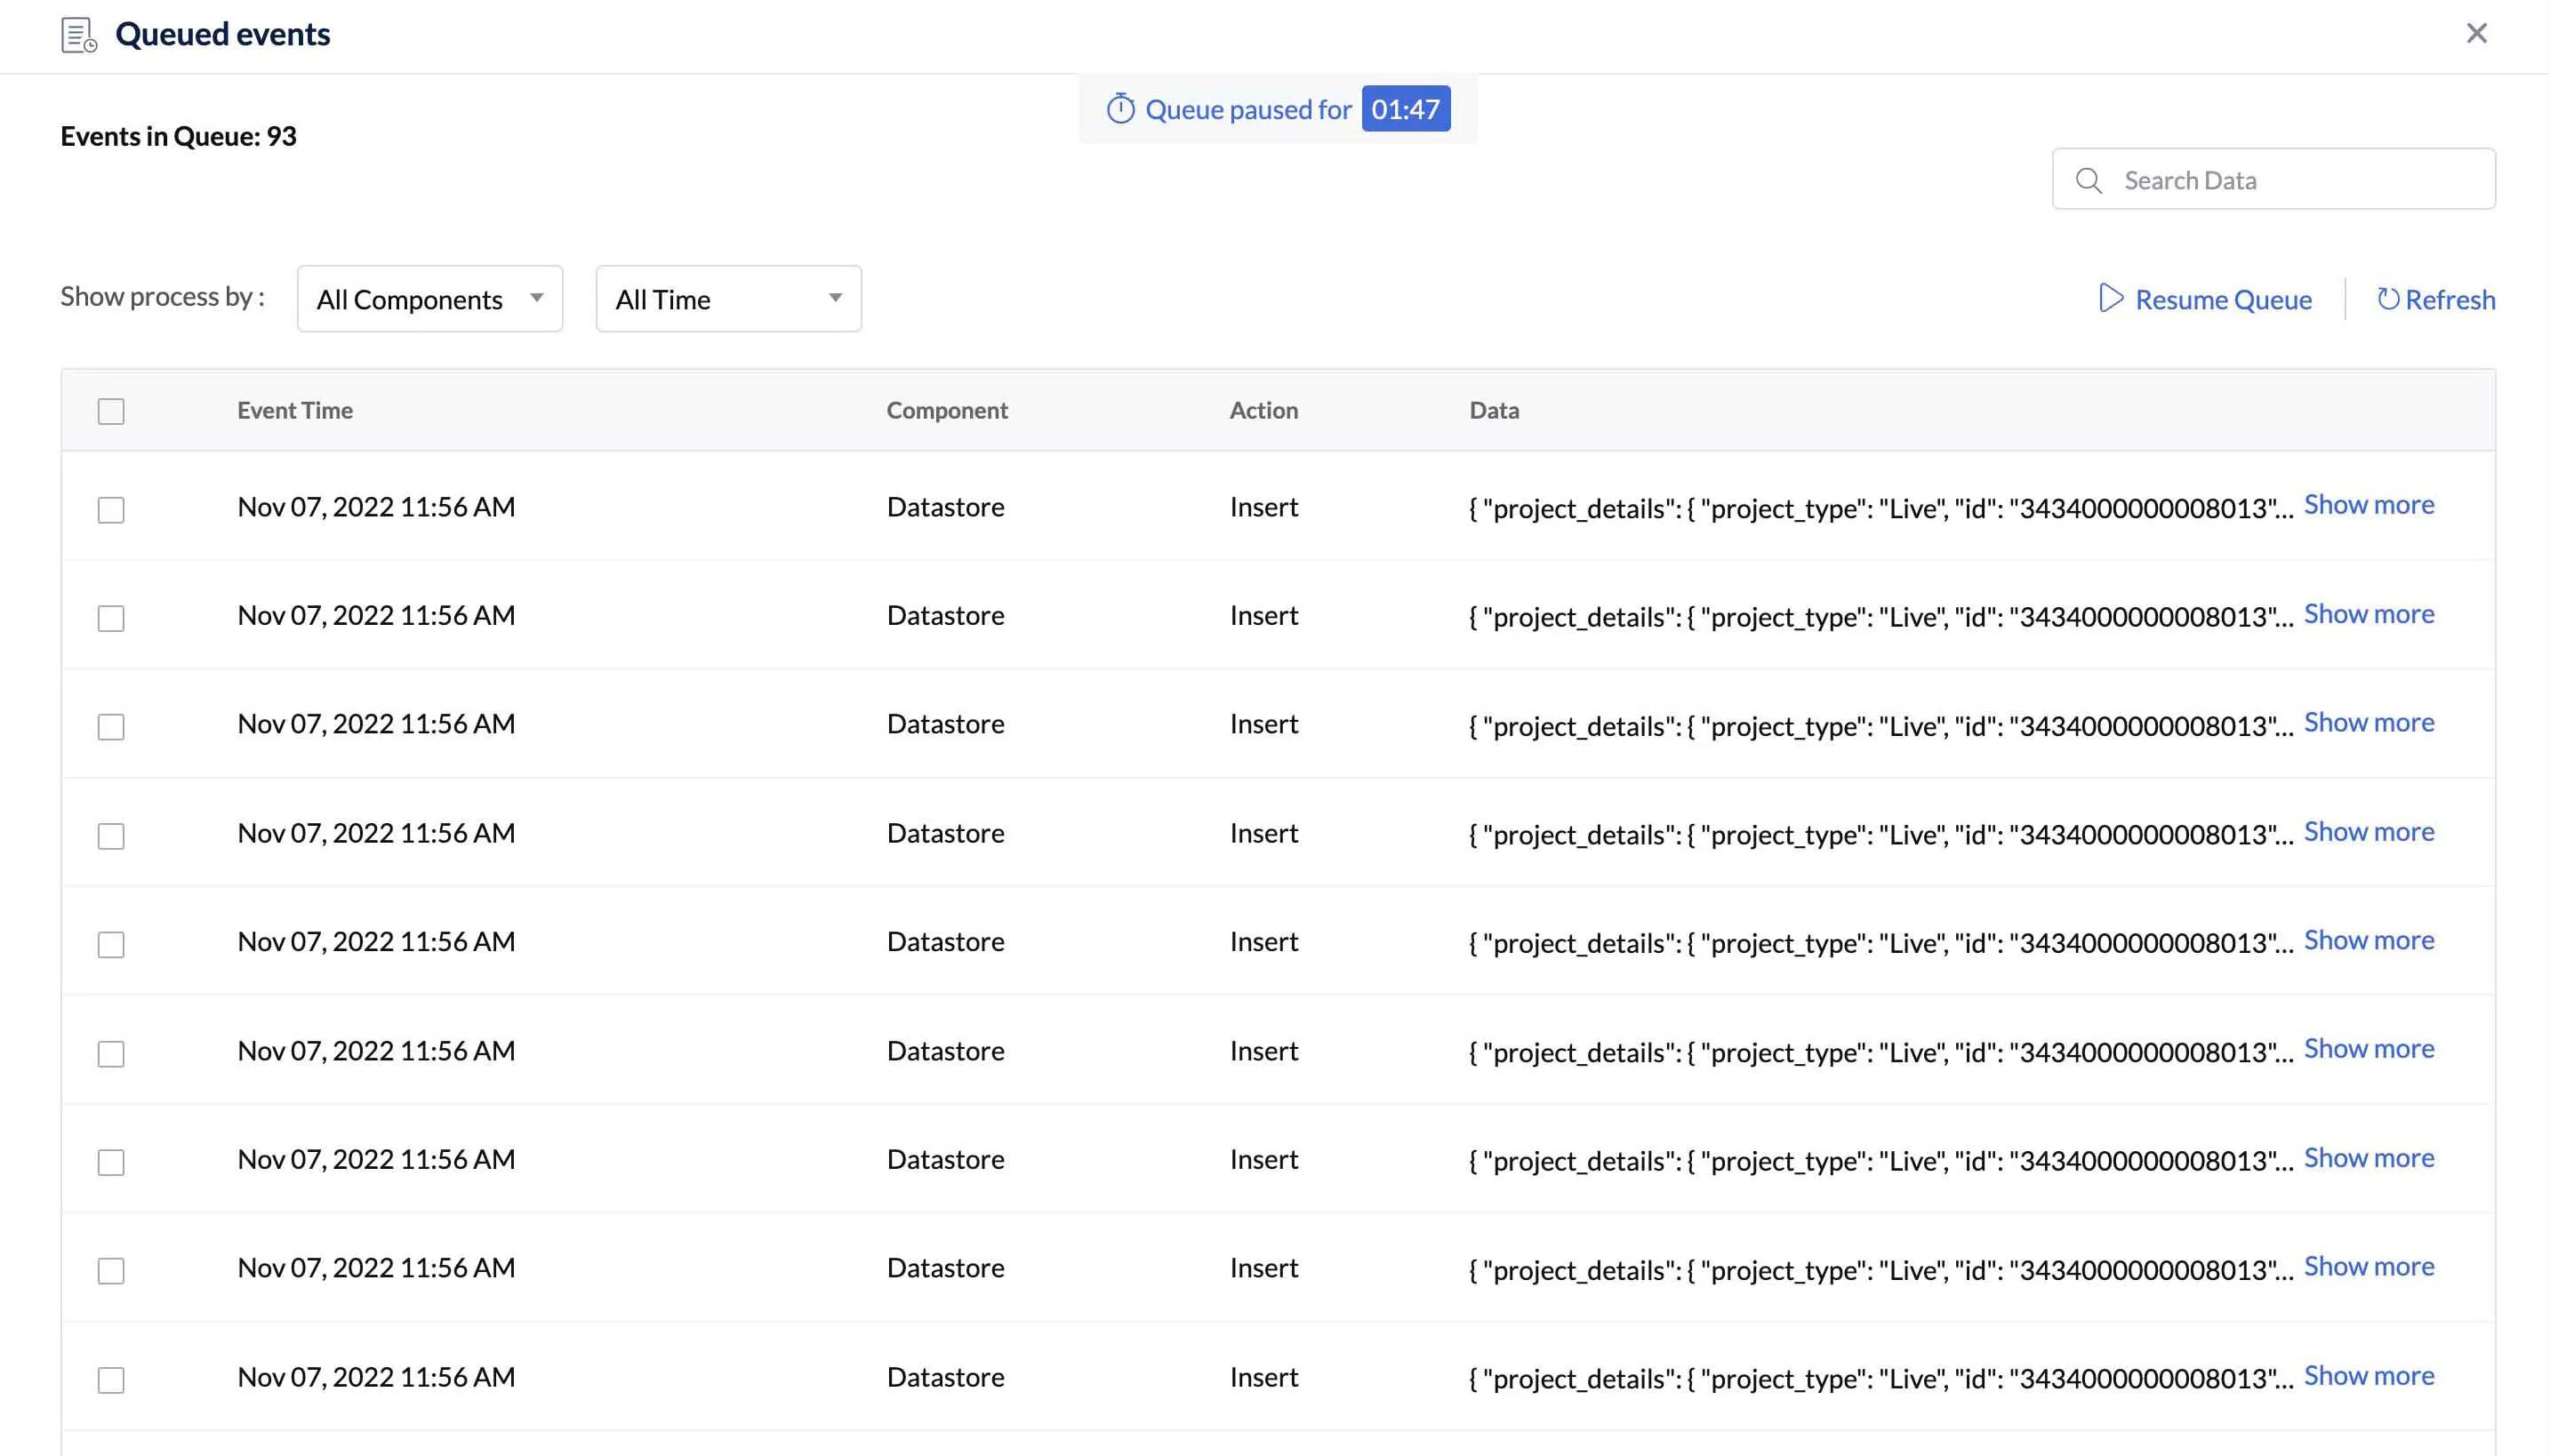Click the Action column header

(1263, 410)
